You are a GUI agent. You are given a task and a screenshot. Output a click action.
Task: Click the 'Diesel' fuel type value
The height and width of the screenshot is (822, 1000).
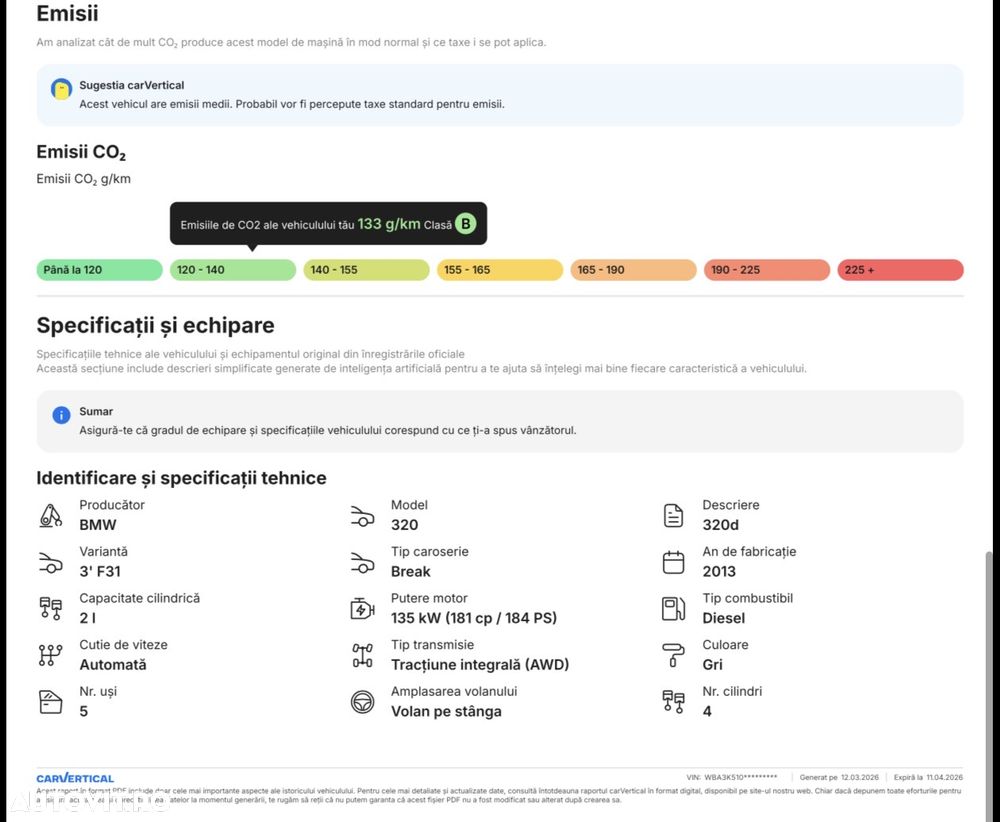tap(723, 618)
